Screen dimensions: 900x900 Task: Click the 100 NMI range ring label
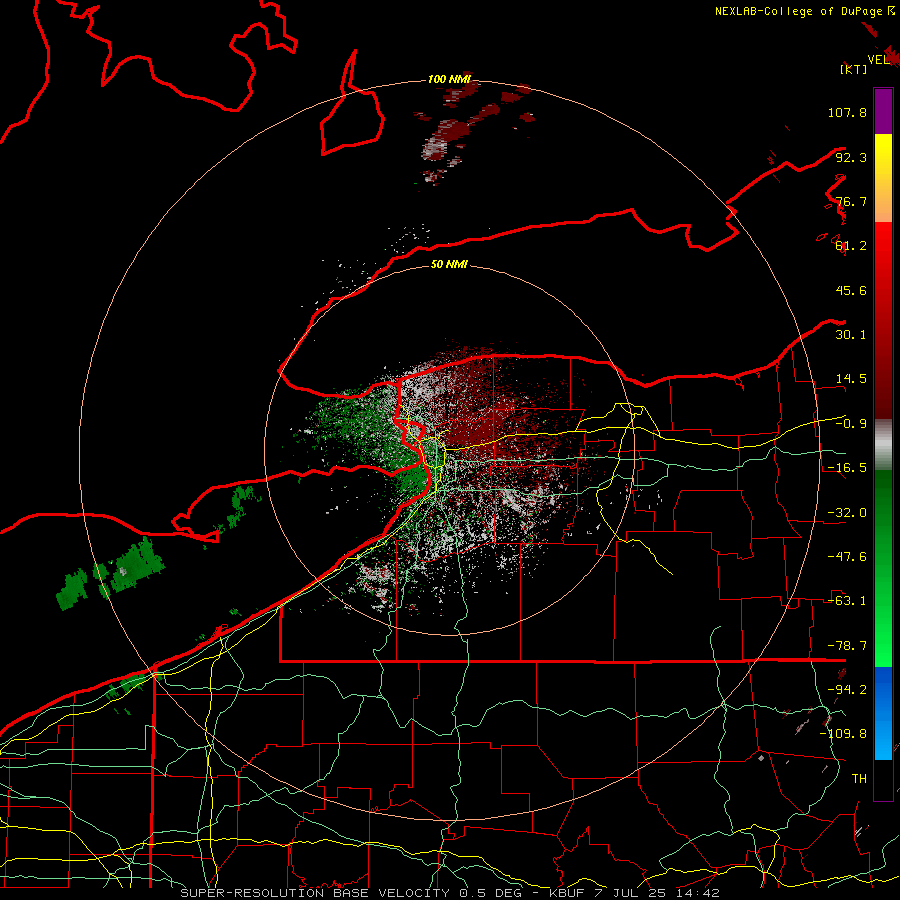coord(449,79)
